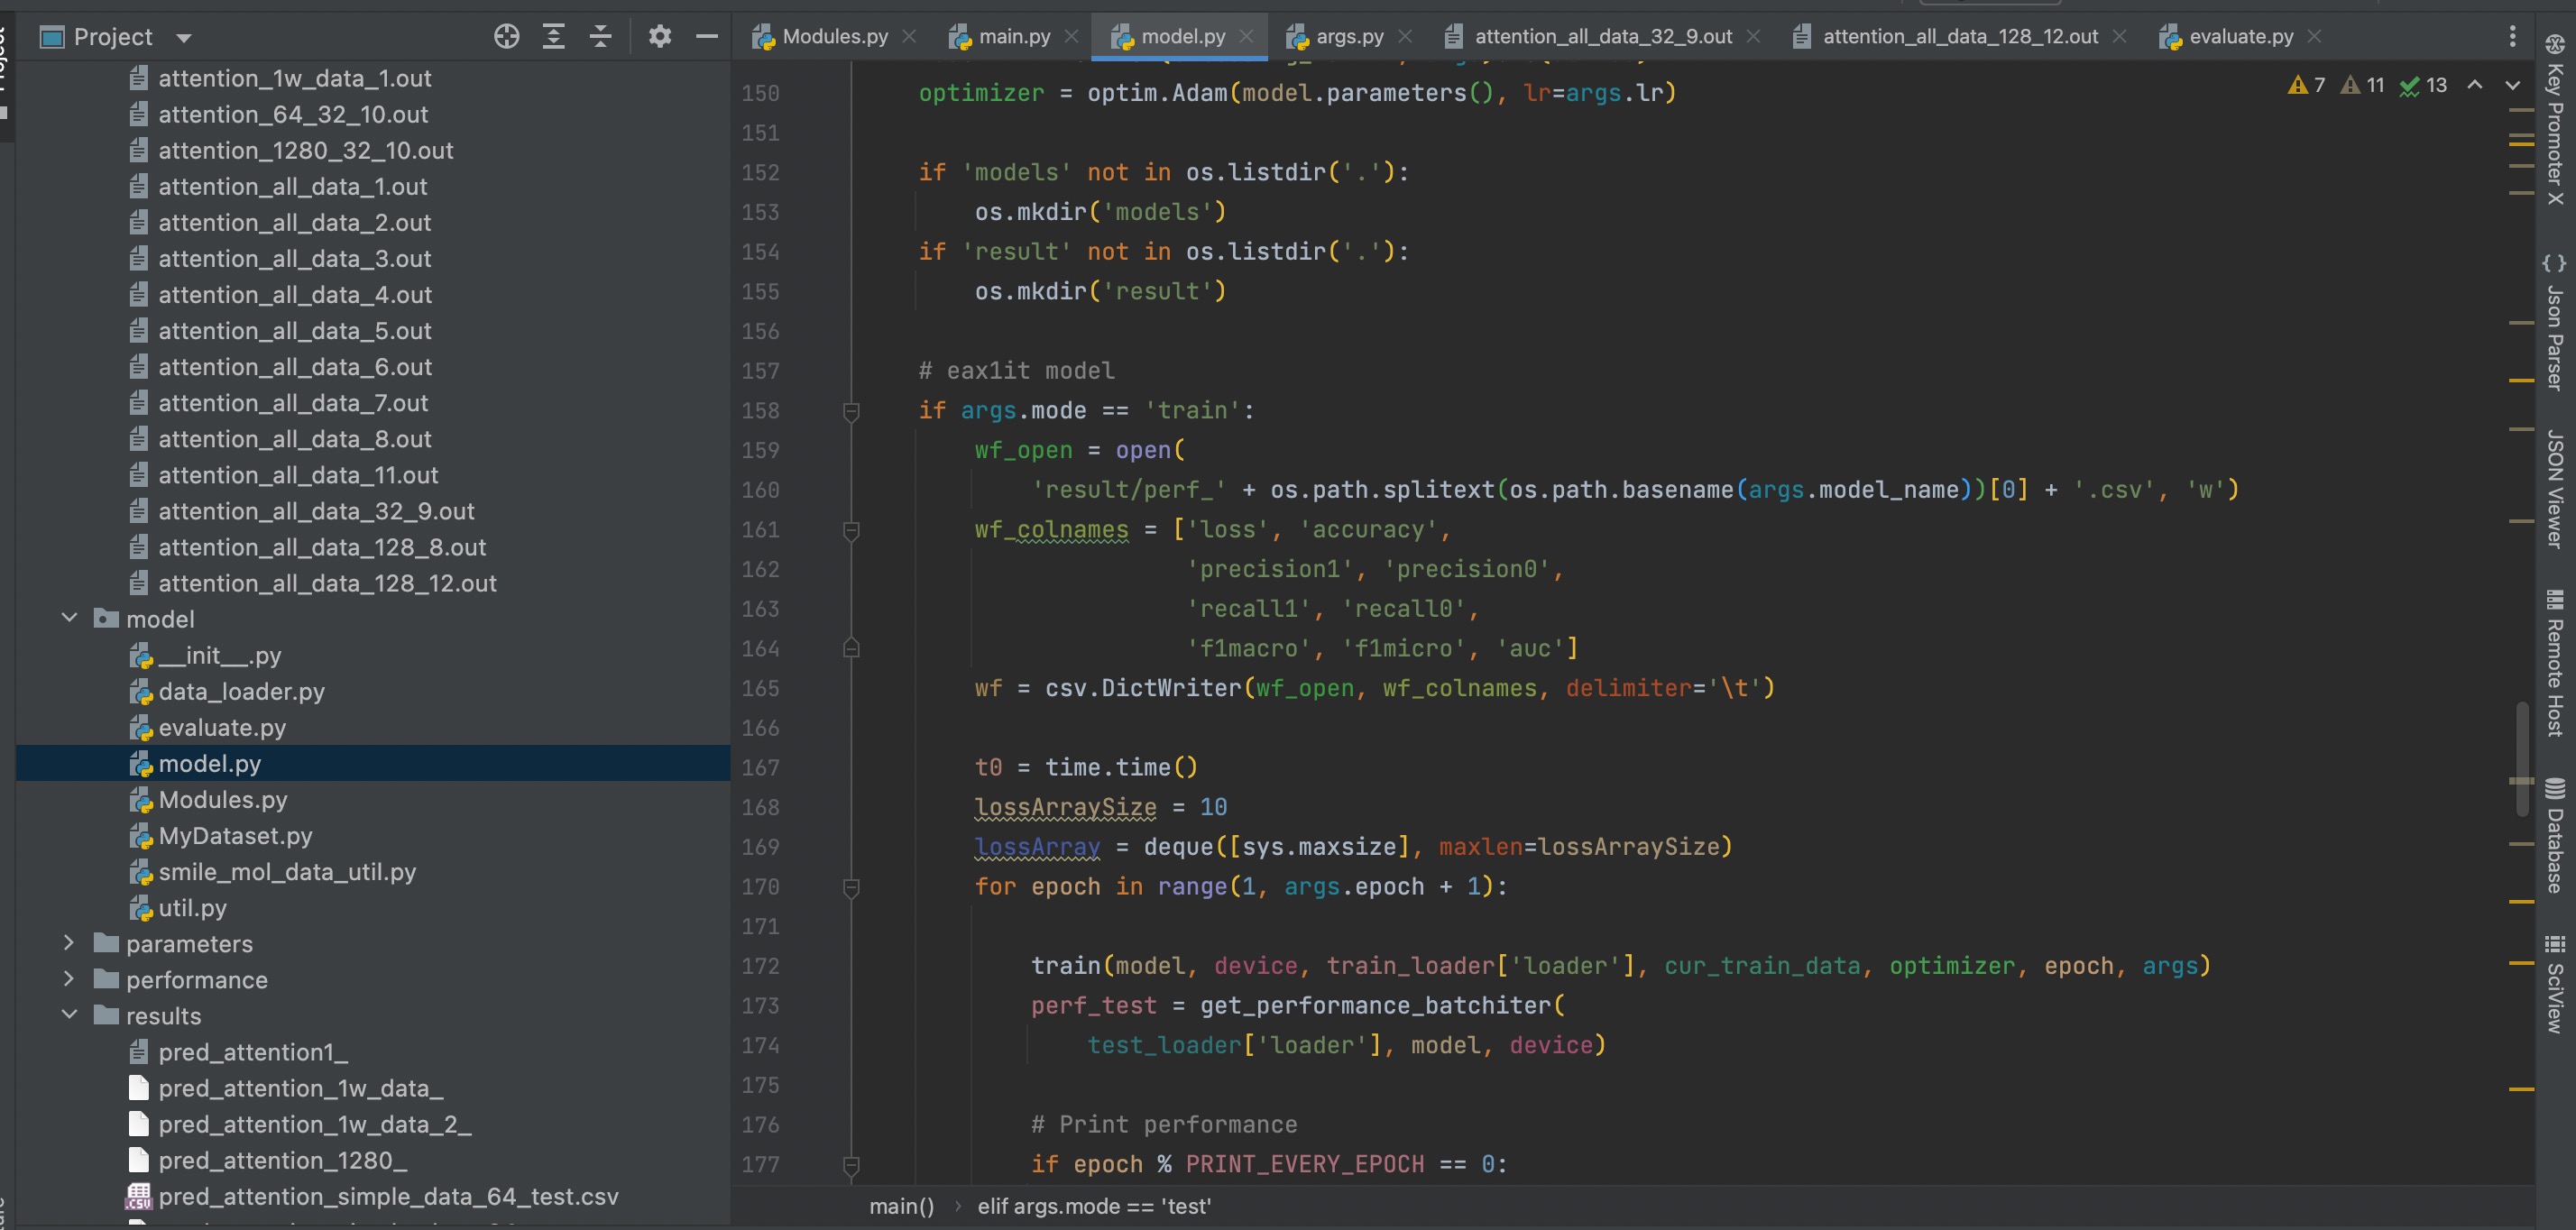Viewport: 2576px width, 1230px height.
Task: Select data_loader.py in the project tree
Action: (241, 691)
